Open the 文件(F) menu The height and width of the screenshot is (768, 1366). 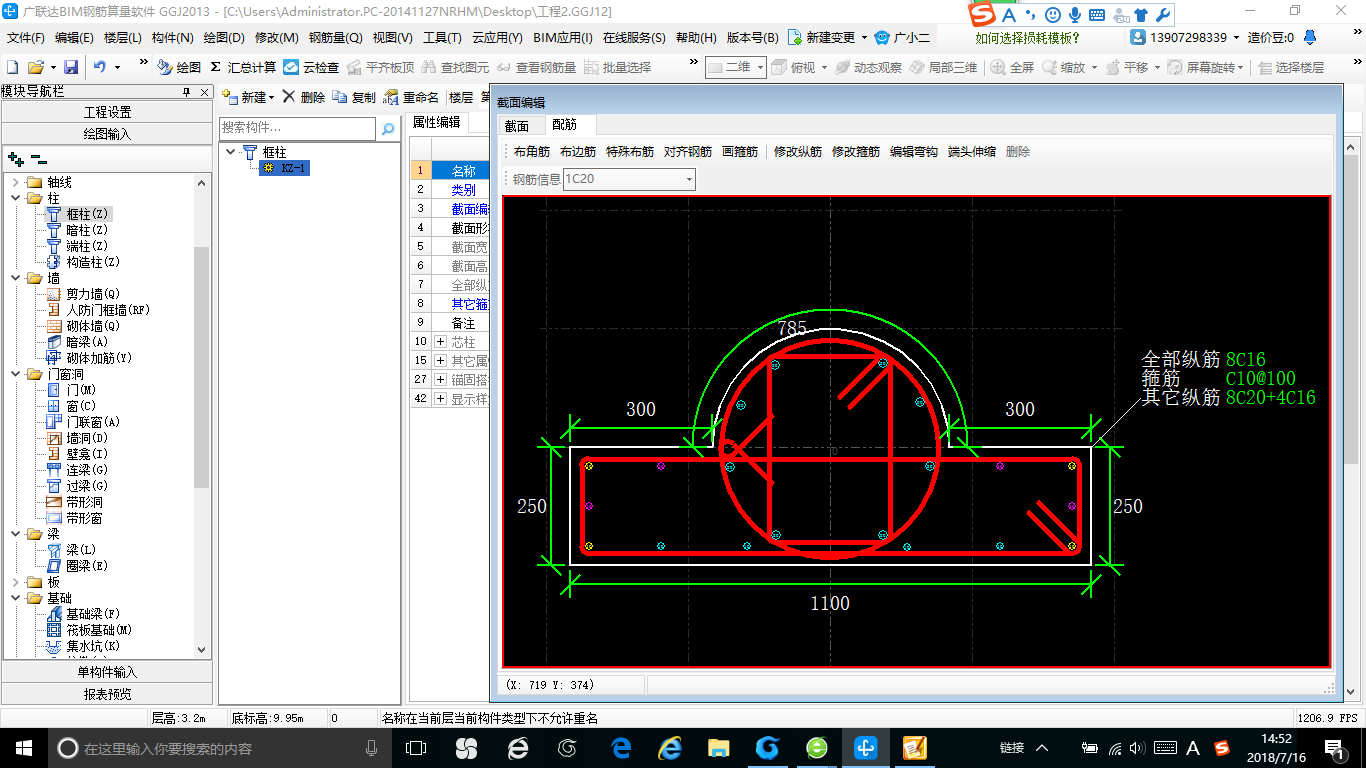26,38
